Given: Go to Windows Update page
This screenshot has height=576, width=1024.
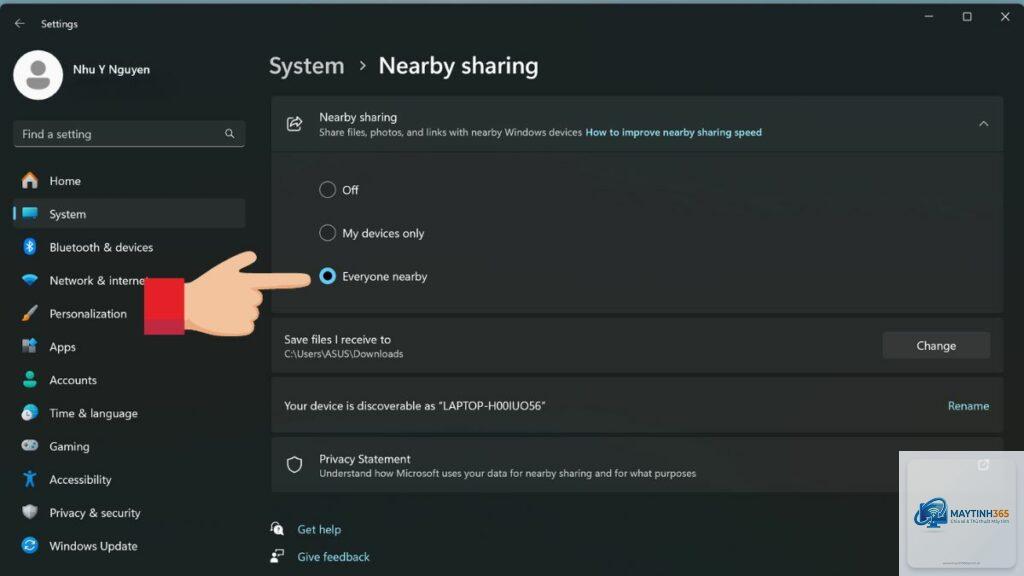Looking at the screenshot, I should click(129, 545).
